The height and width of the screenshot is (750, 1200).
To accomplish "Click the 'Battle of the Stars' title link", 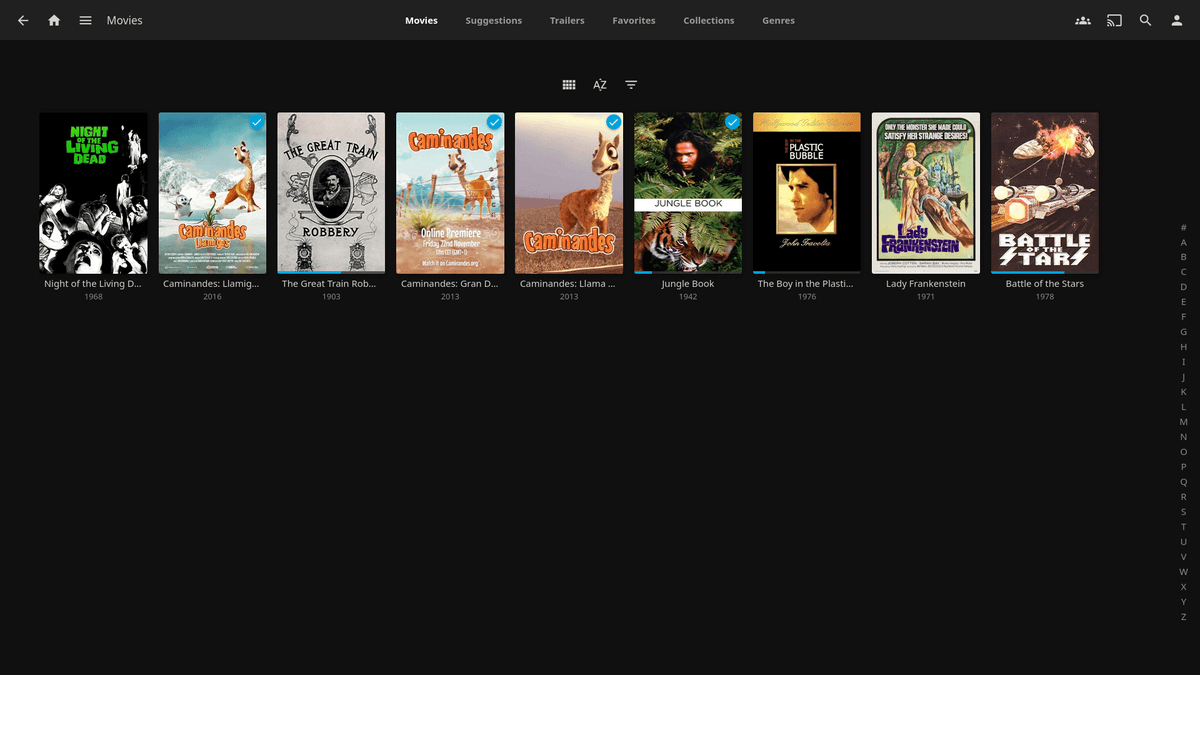I will 1045,284.
